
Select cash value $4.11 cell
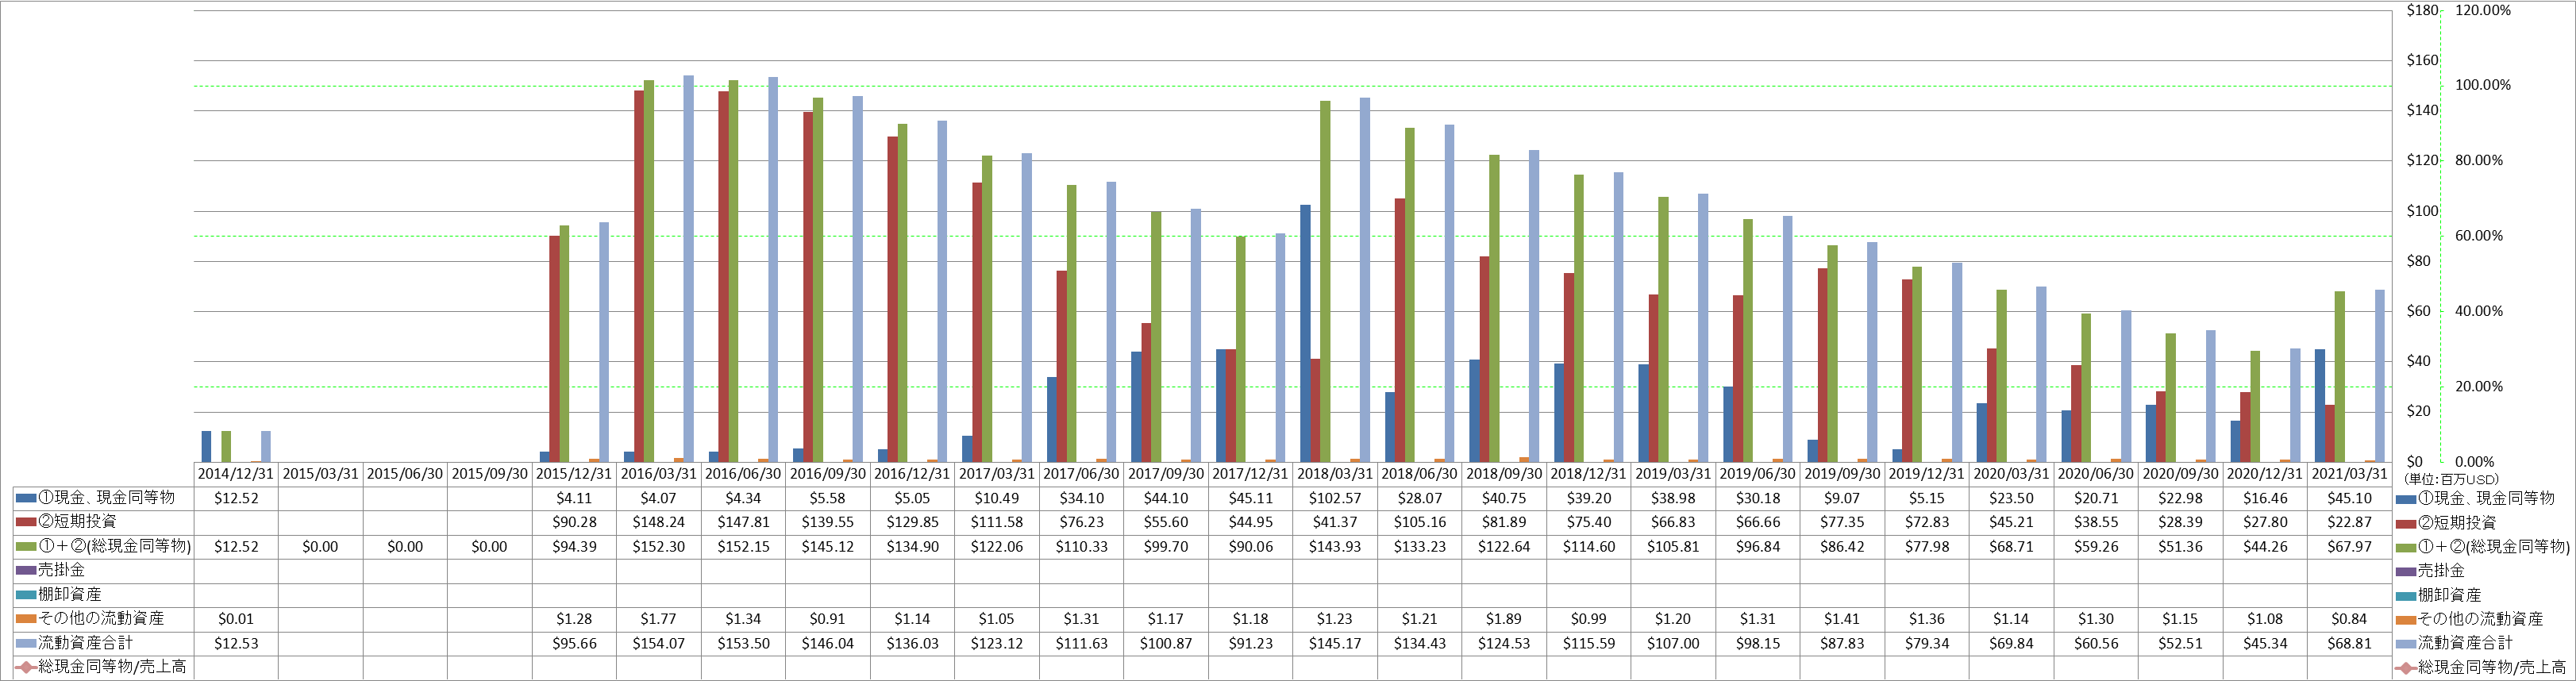[x=574, y=498]
